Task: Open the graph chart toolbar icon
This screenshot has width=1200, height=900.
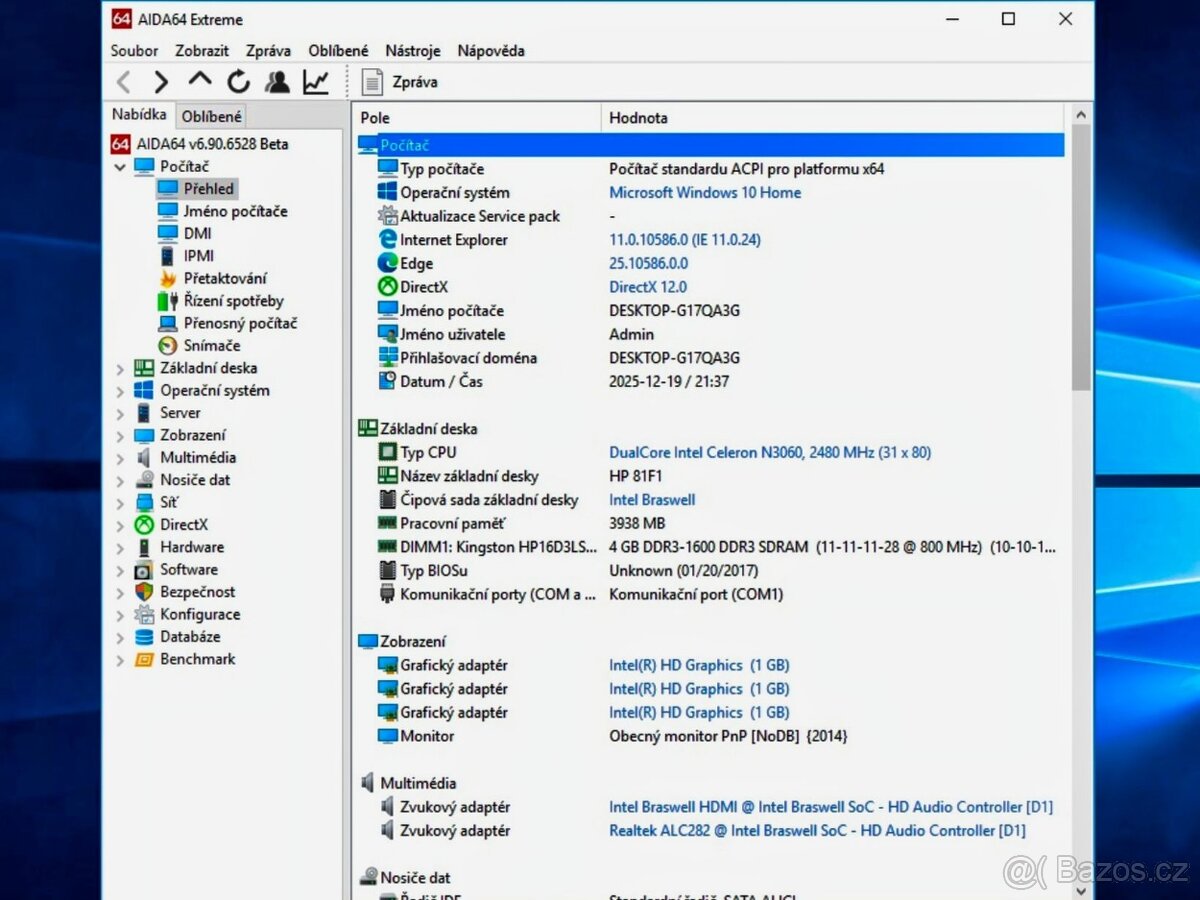Action: (x=316, y=82)
